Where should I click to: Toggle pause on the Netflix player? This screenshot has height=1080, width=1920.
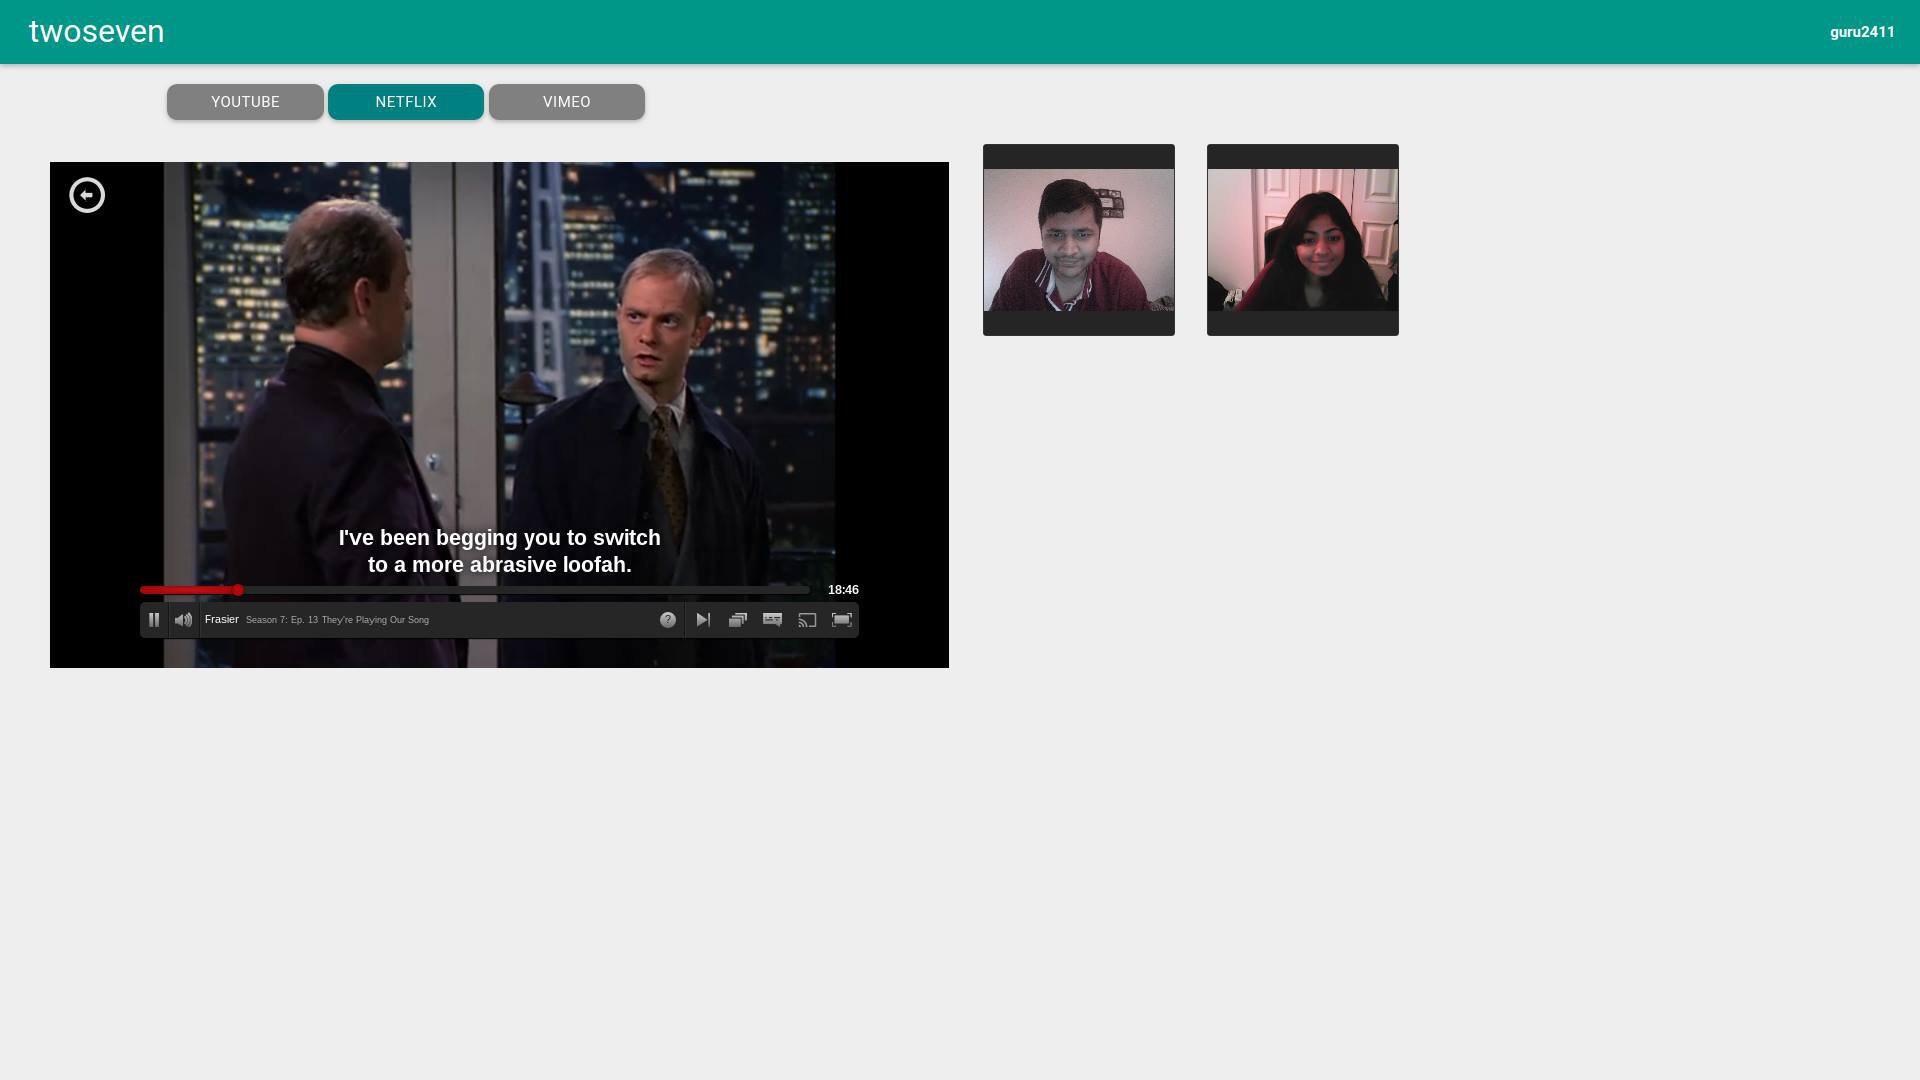pos(154,619)
